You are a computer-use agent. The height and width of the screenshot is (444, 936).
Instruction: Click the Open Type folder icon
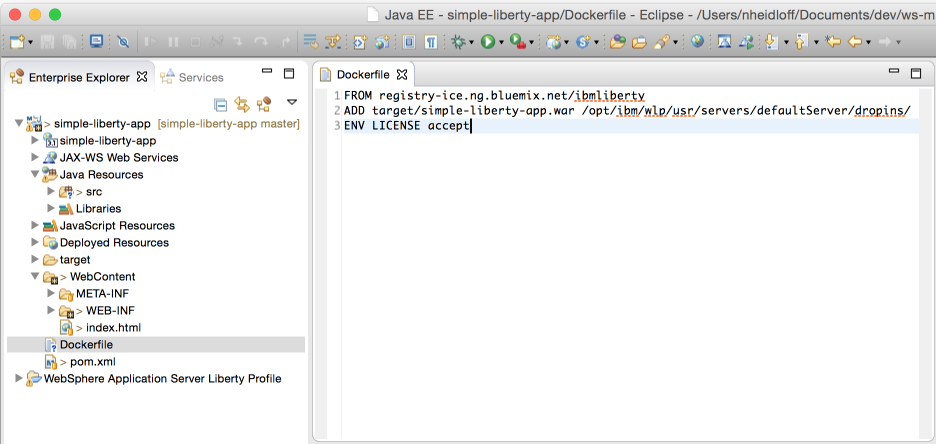617,42
